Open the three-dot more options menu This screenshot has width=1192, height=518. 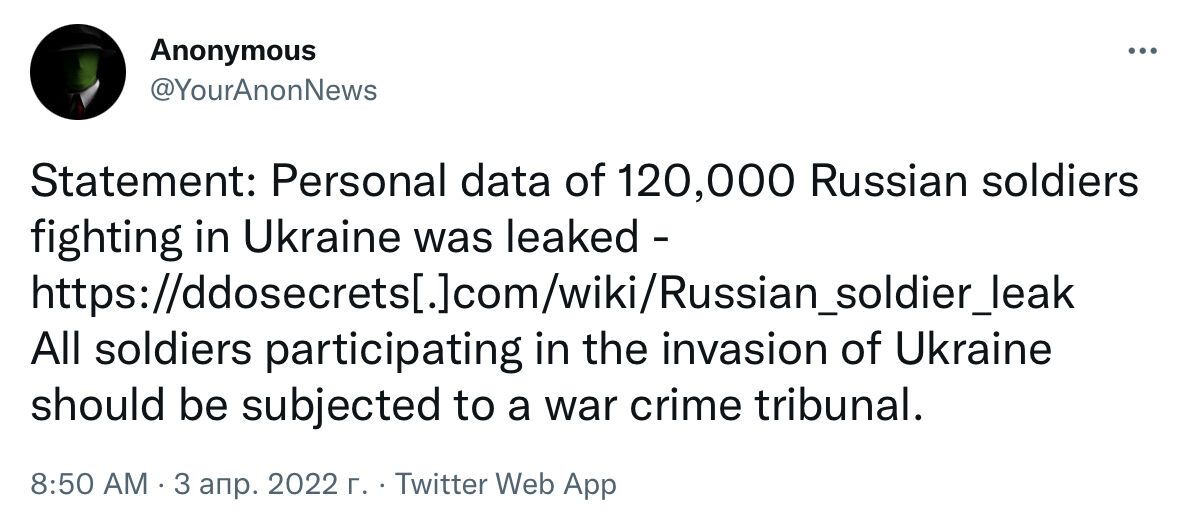1141,51
